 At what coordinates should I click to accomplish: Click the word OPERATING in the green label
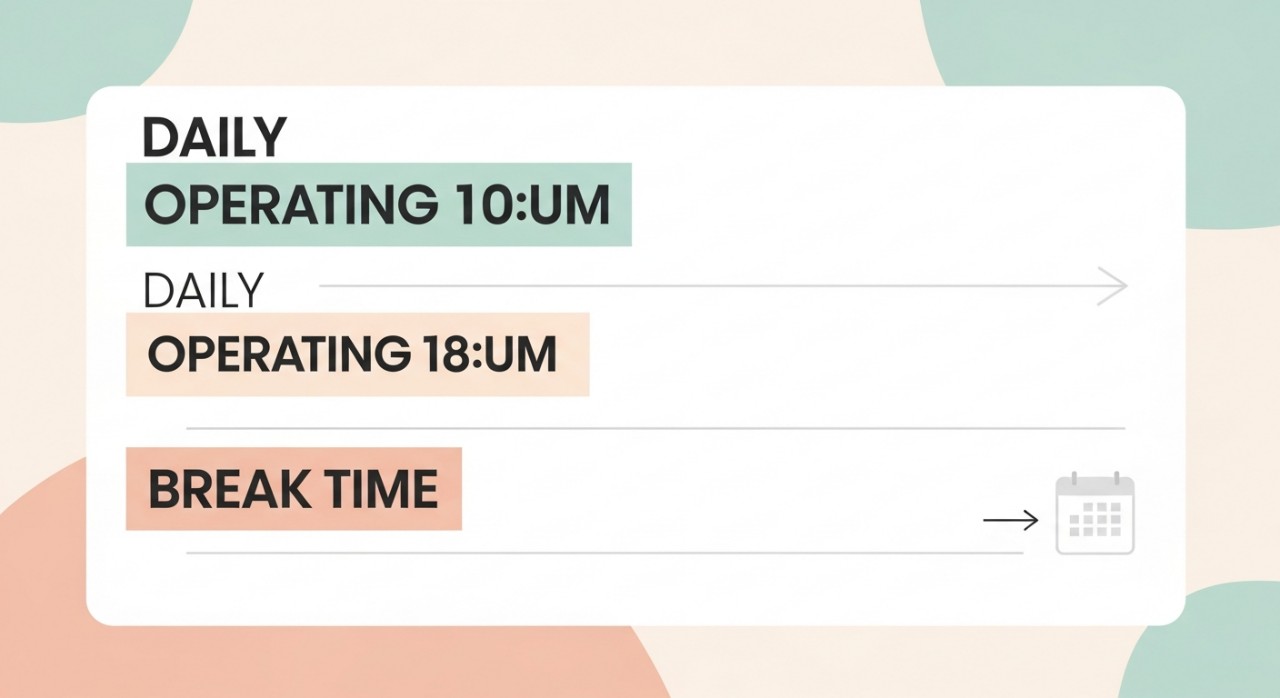tap(290, 205)
